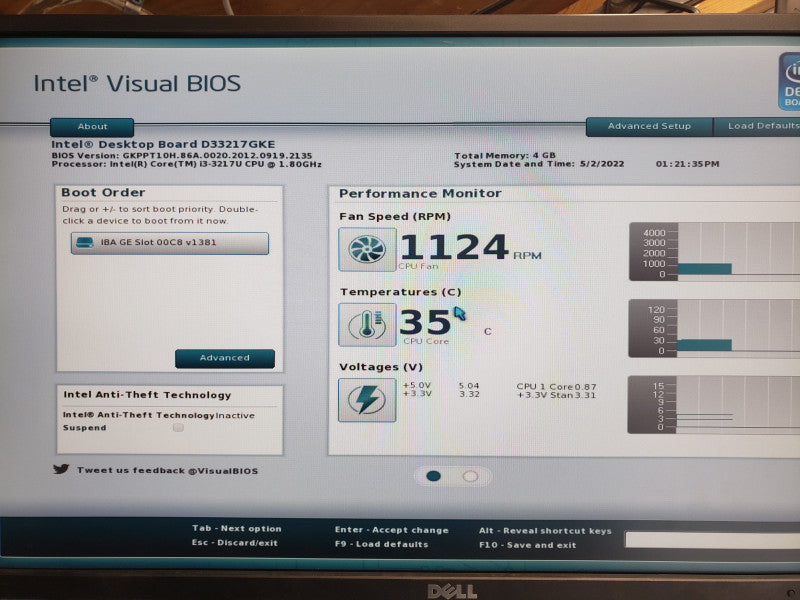Switch to the second page dot
The height and width of the screenshot is (600, 800).
click(x=470, y=477)
